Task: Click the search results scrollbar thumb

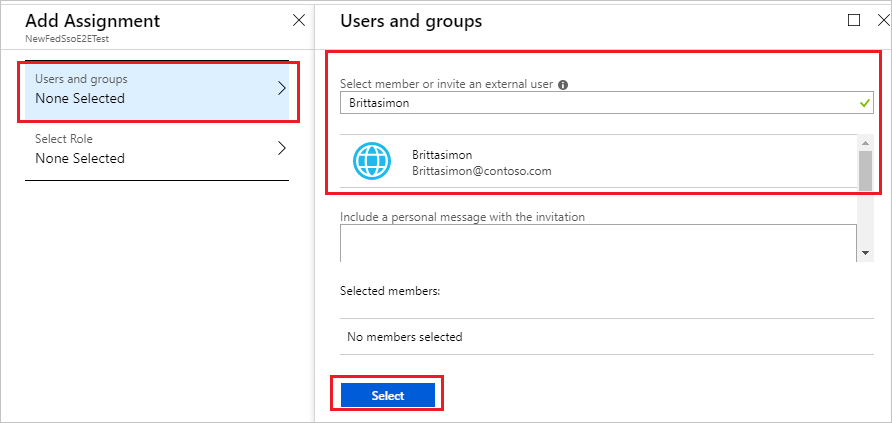Action: click(x=865, y=170)
